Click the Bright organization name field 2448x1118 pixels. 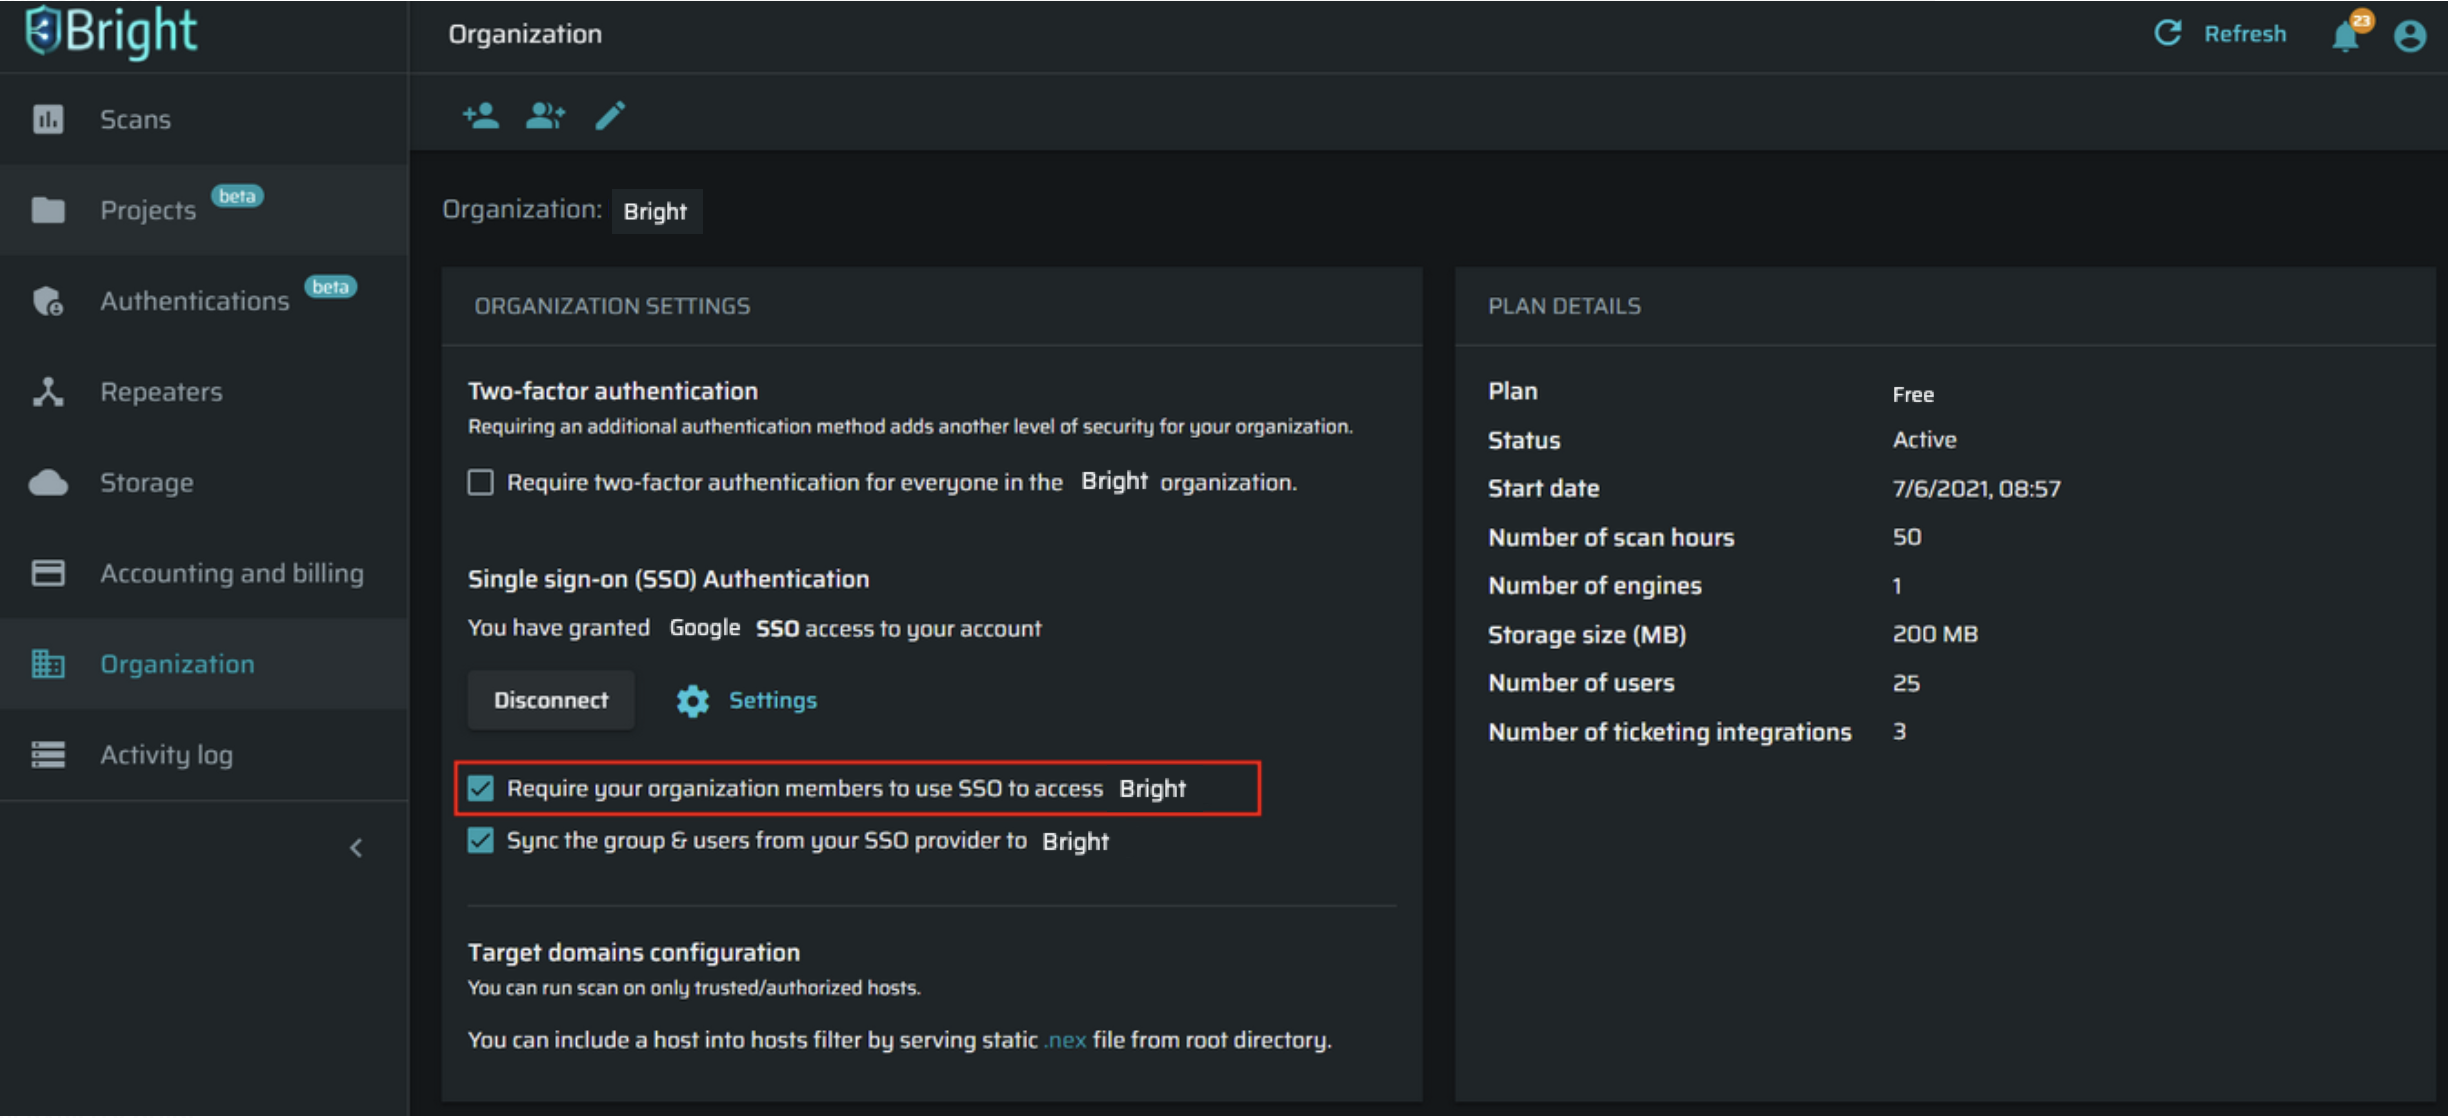(656, 212)
